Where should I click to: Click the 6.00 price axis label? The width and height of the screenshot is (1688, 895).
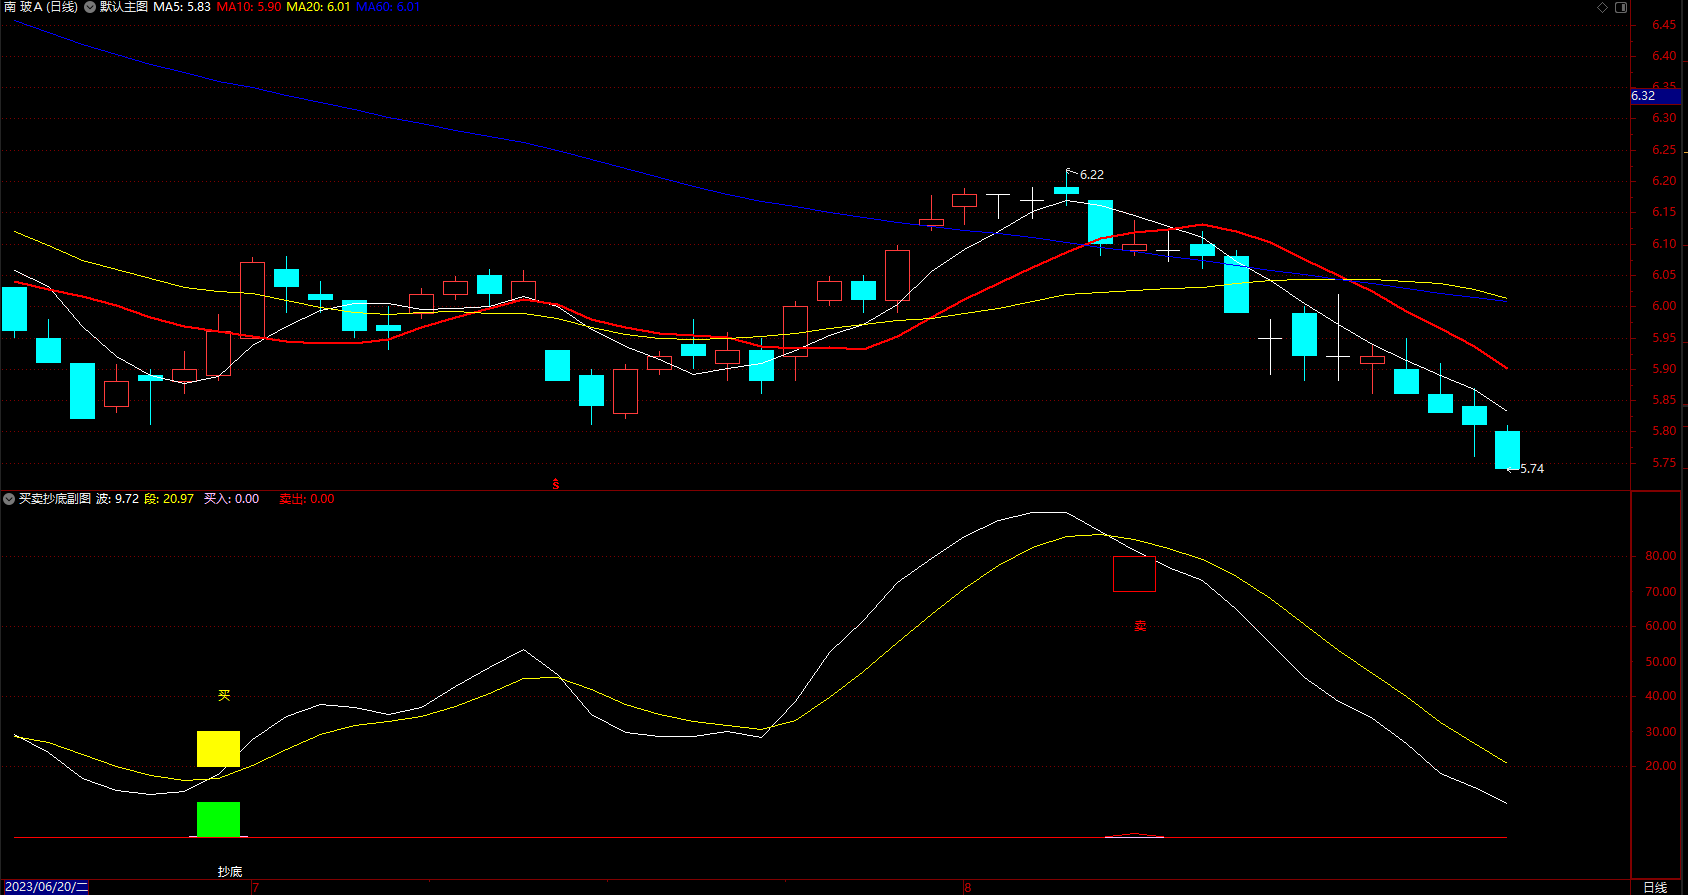click(1664, 306)
